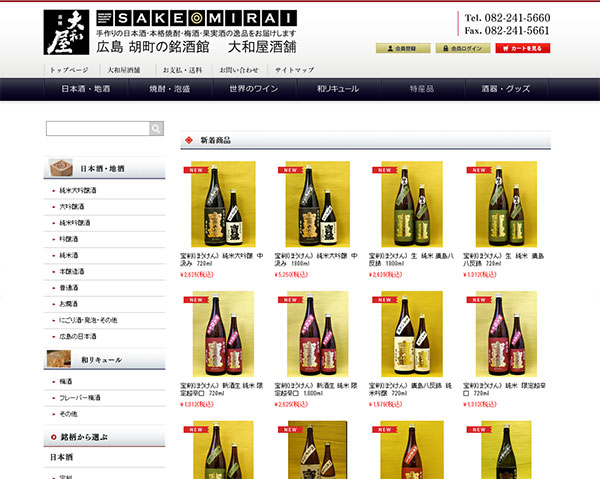Click the SAKE MIRAI banner logo
The height and width of the screenshot is (479, 600).
point(196,18)
